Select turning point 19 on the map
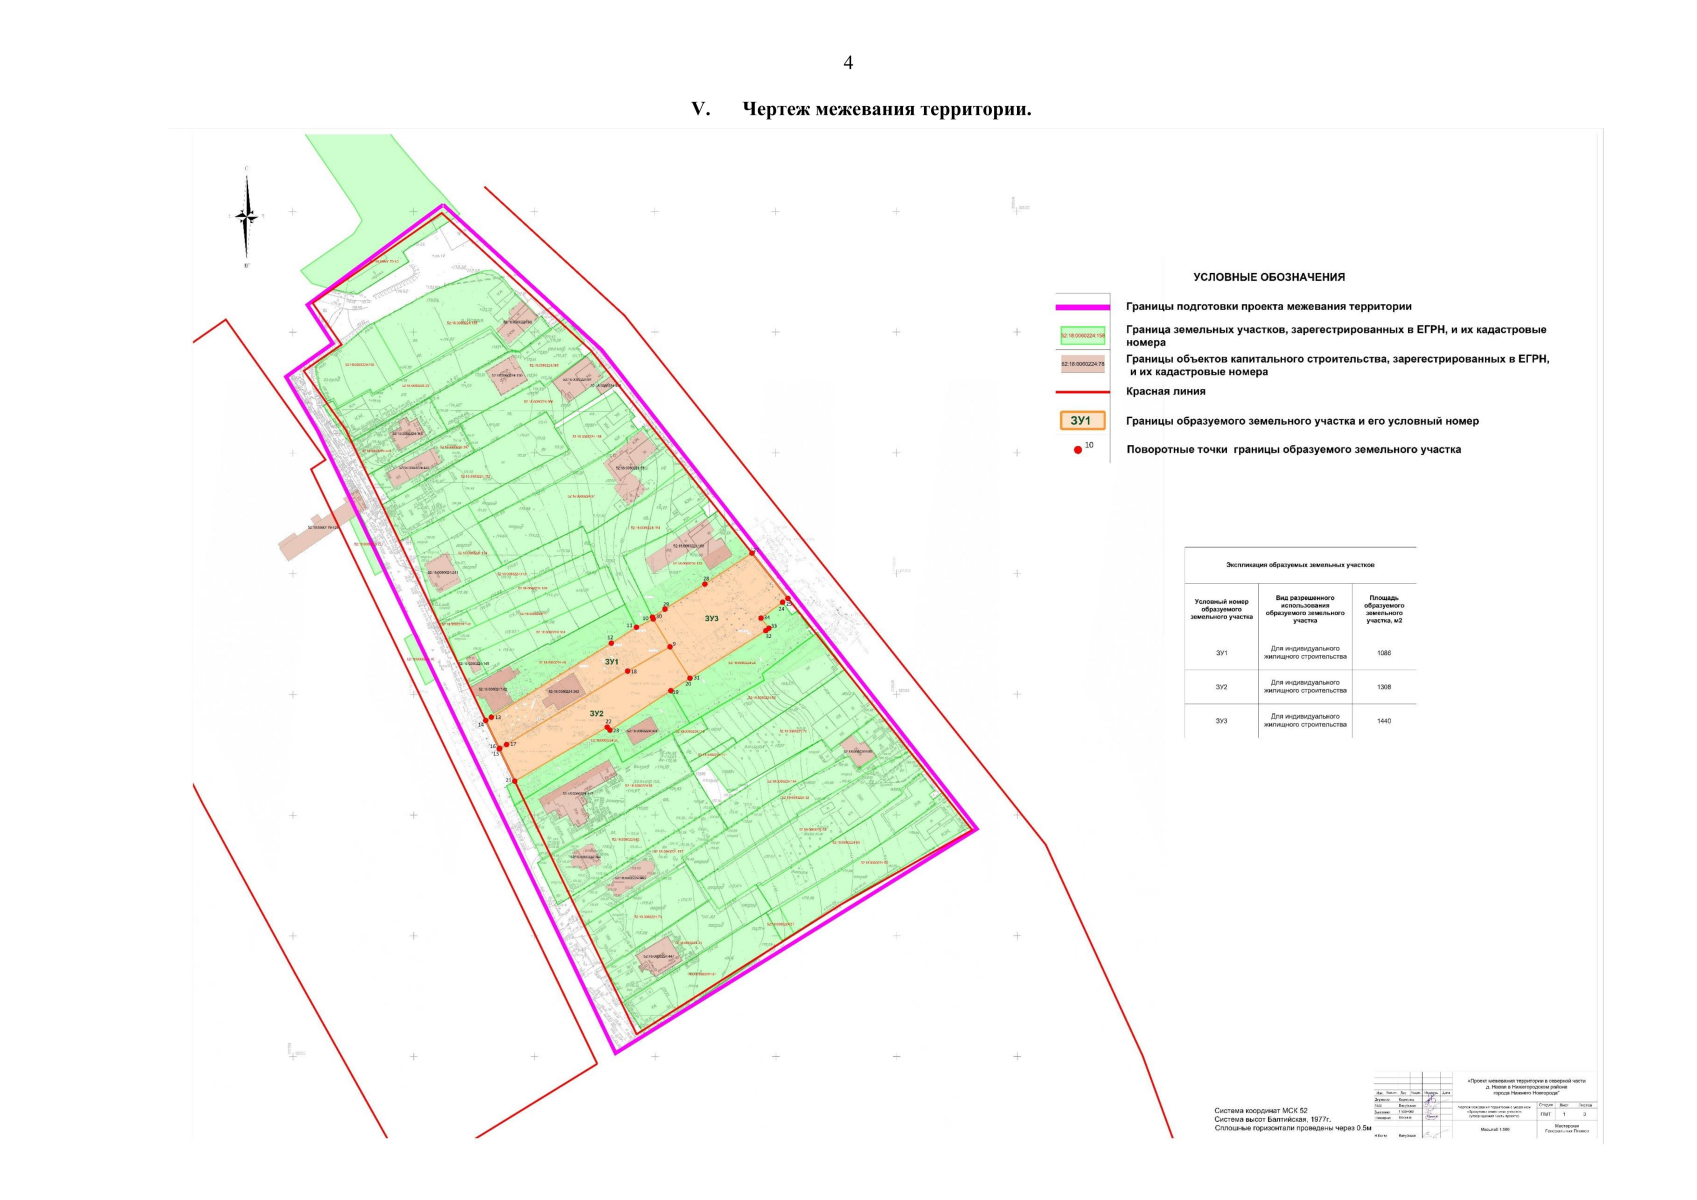 pos(671,691)
